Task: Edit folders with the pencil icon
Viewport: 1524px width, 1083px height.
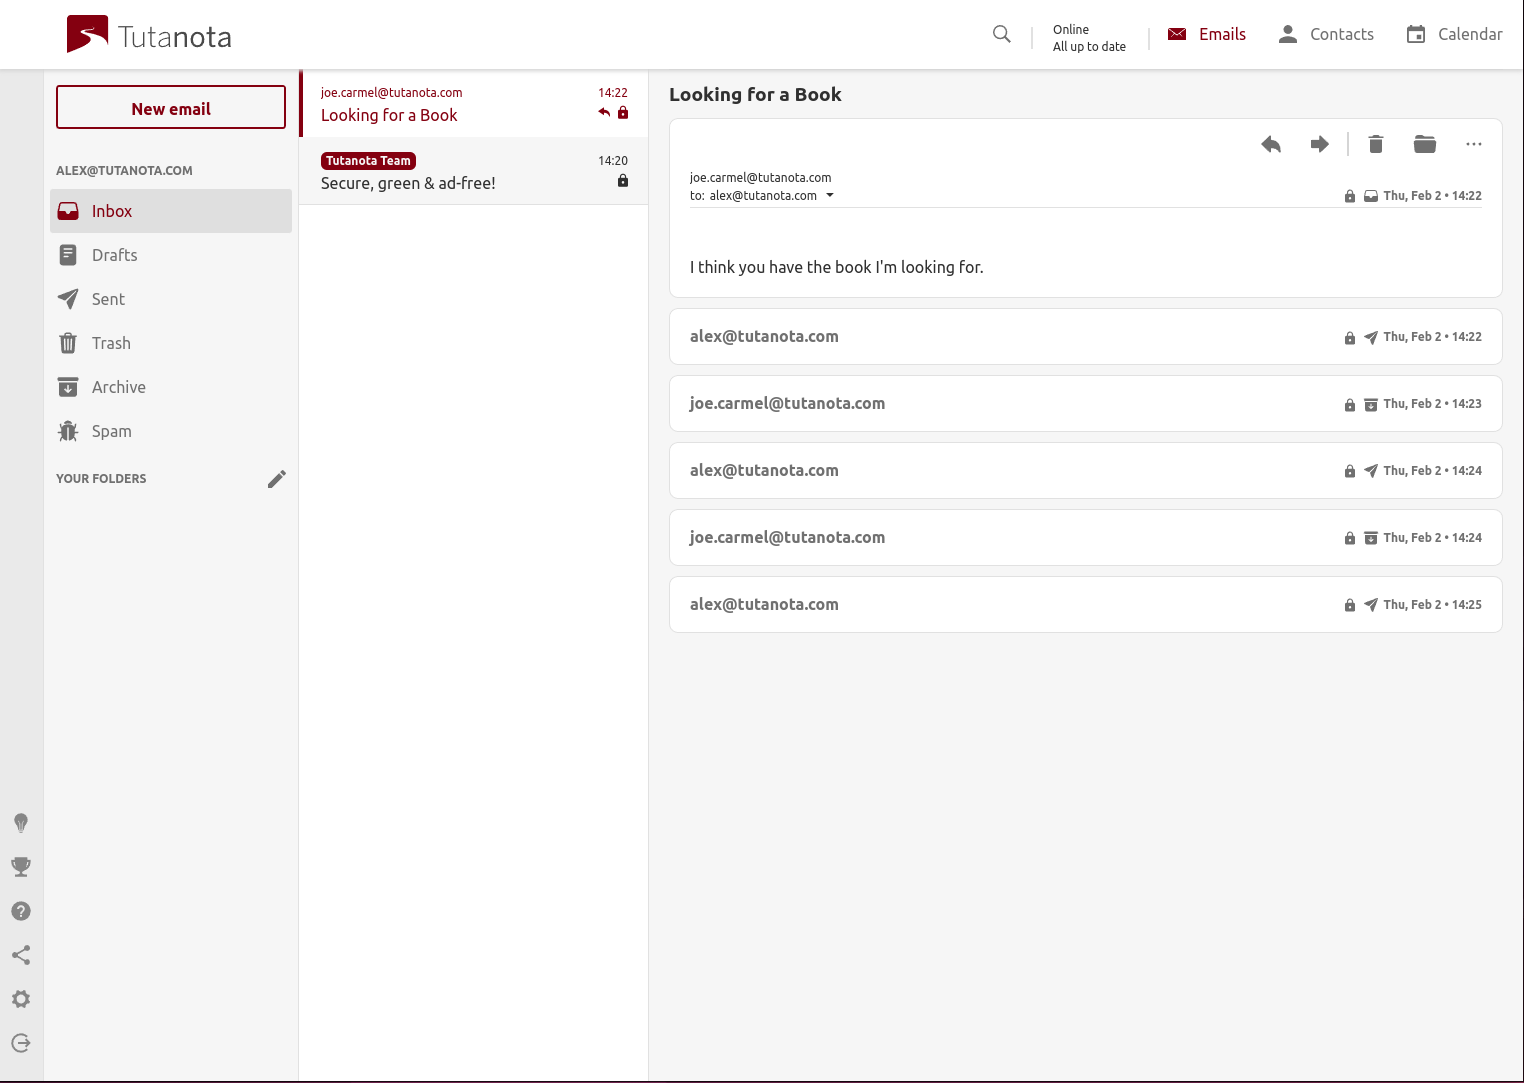Action: [277, 479]
